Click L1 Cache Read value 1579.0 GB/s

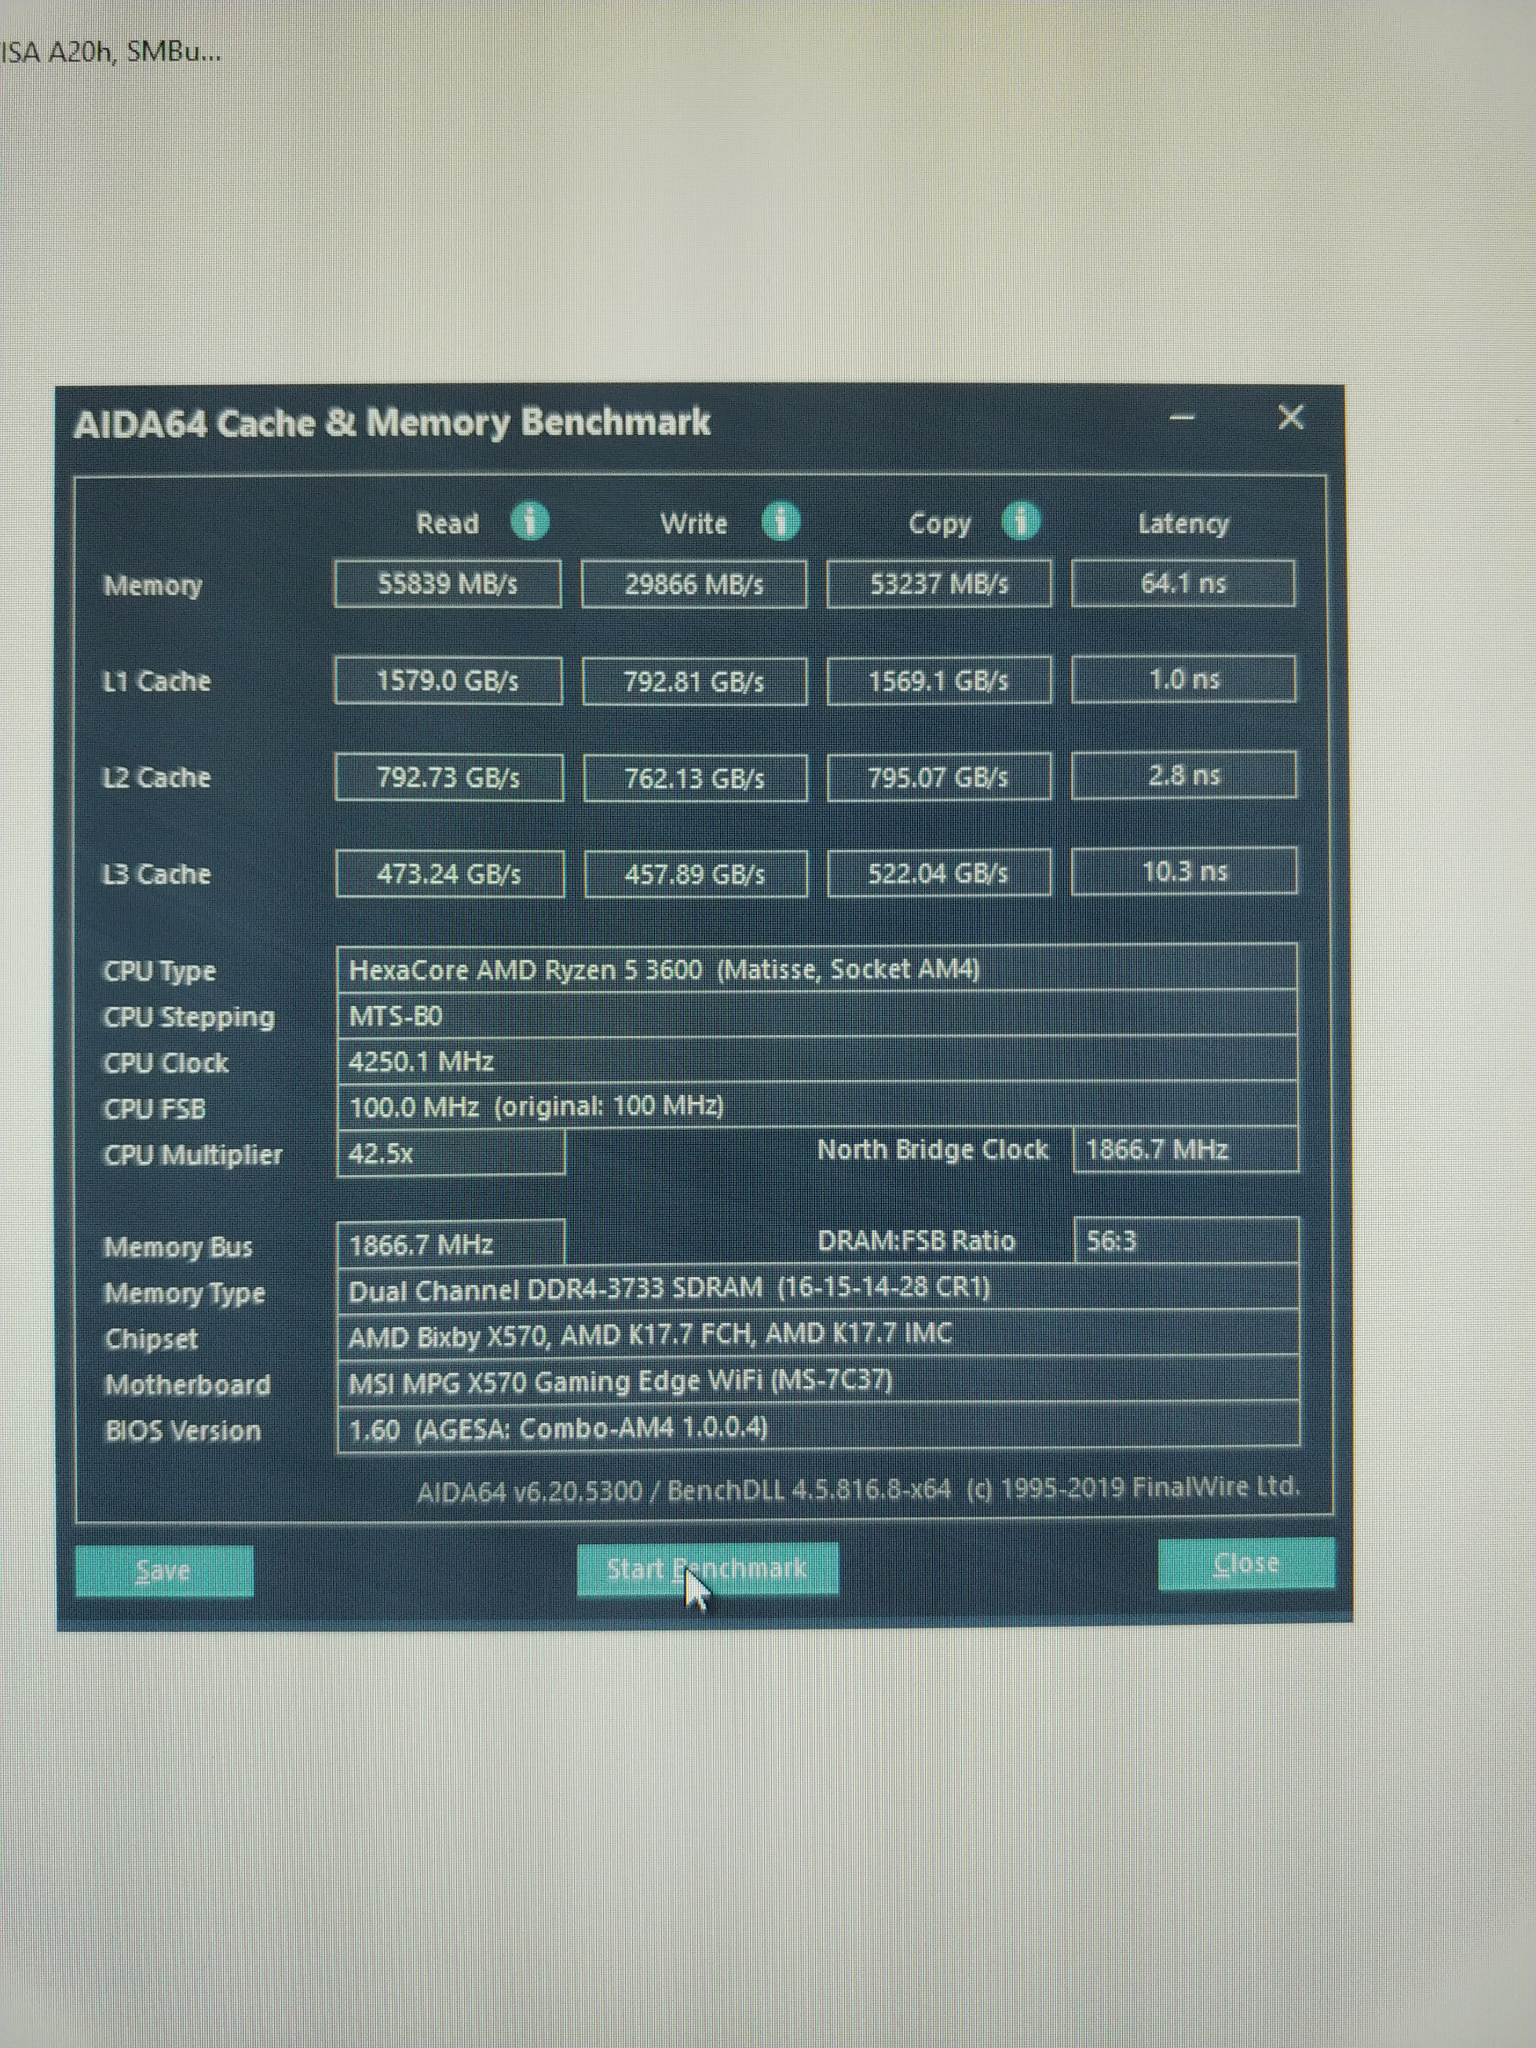(x=448, y=681)
